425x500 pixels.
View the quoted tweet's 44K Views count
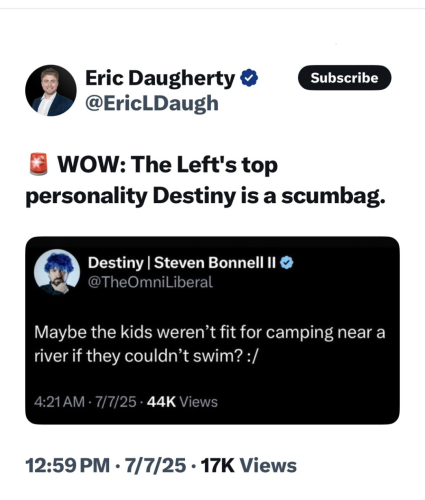click(182, 402)
